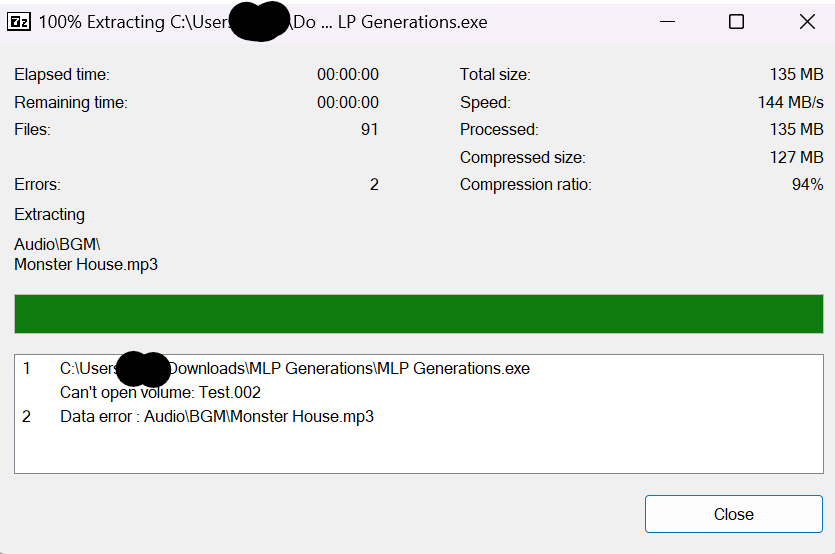Select error row with MLP Generations.exe path
Image resolution: width=835 pixels, height=554 pixels.
pos(295,368)
